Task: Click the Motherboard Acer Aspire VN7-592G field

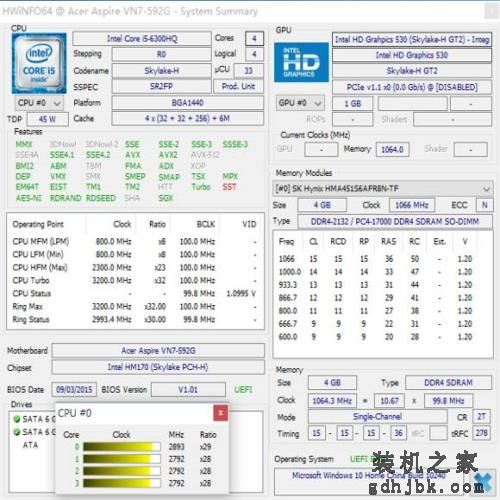Action: [x=158, y=351]
